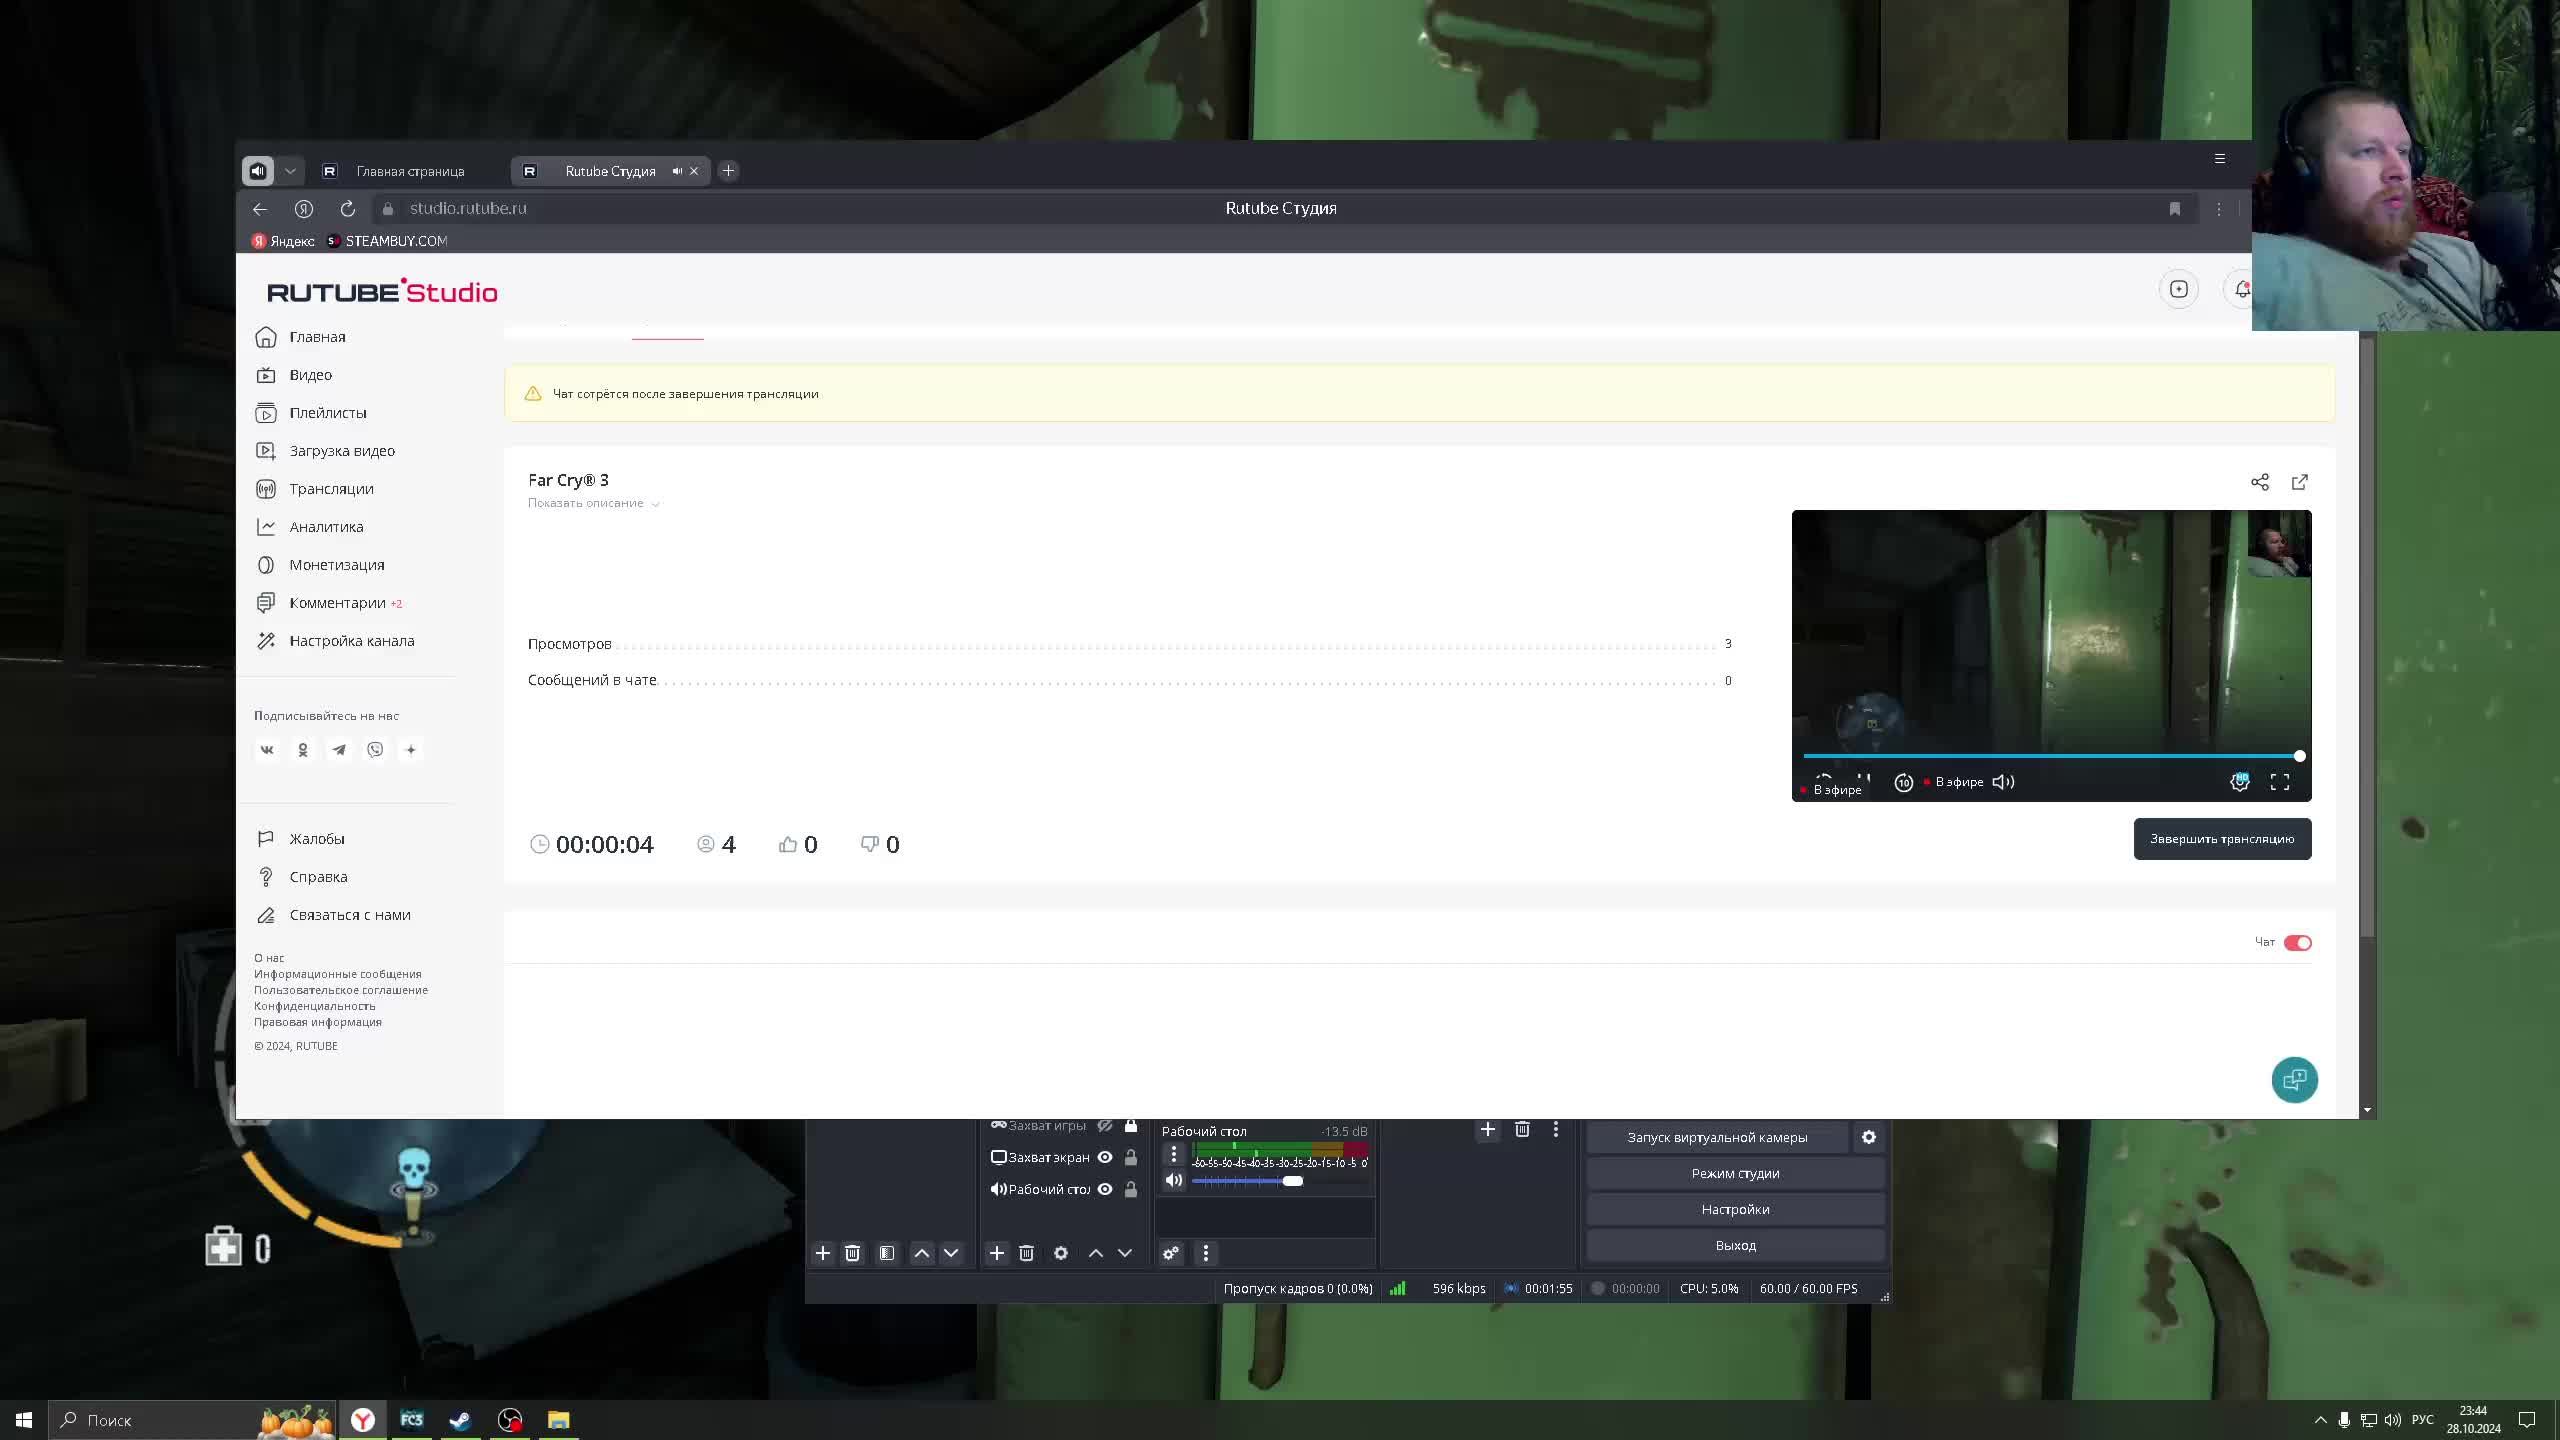Click the Завершить трансляцию button
Screen dimensions: 2560x1440
pyautogui.click(x=2222, y=839)
